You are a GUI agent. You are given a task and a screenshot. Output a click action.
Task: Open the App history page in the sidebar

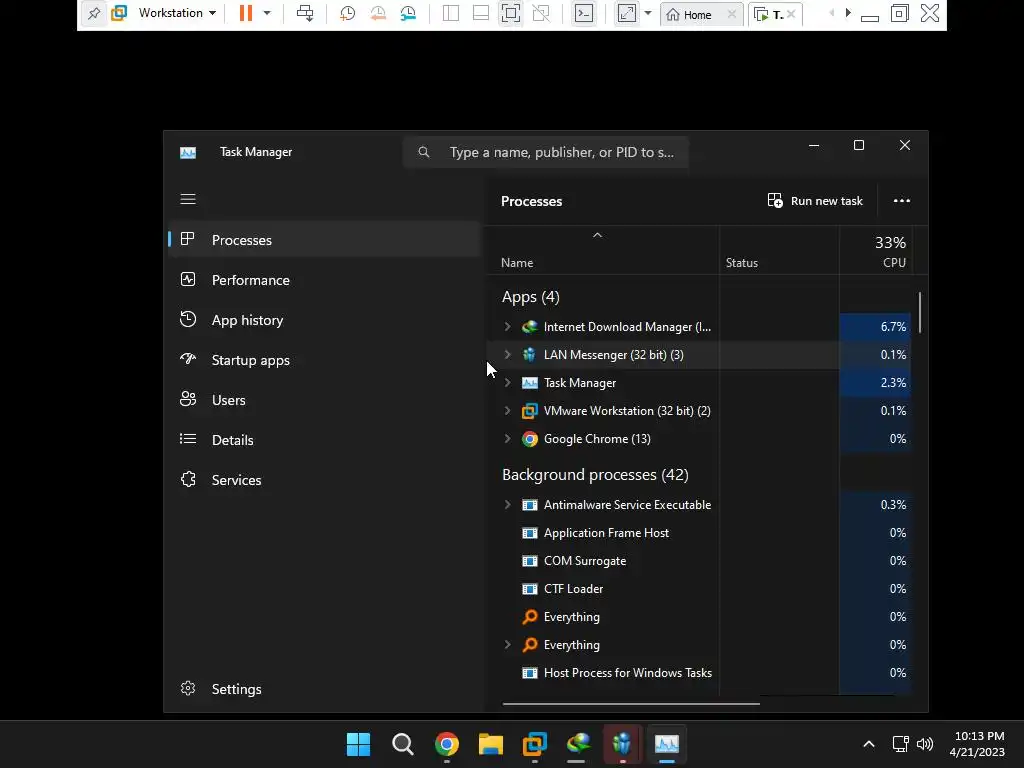click(325, 320)
